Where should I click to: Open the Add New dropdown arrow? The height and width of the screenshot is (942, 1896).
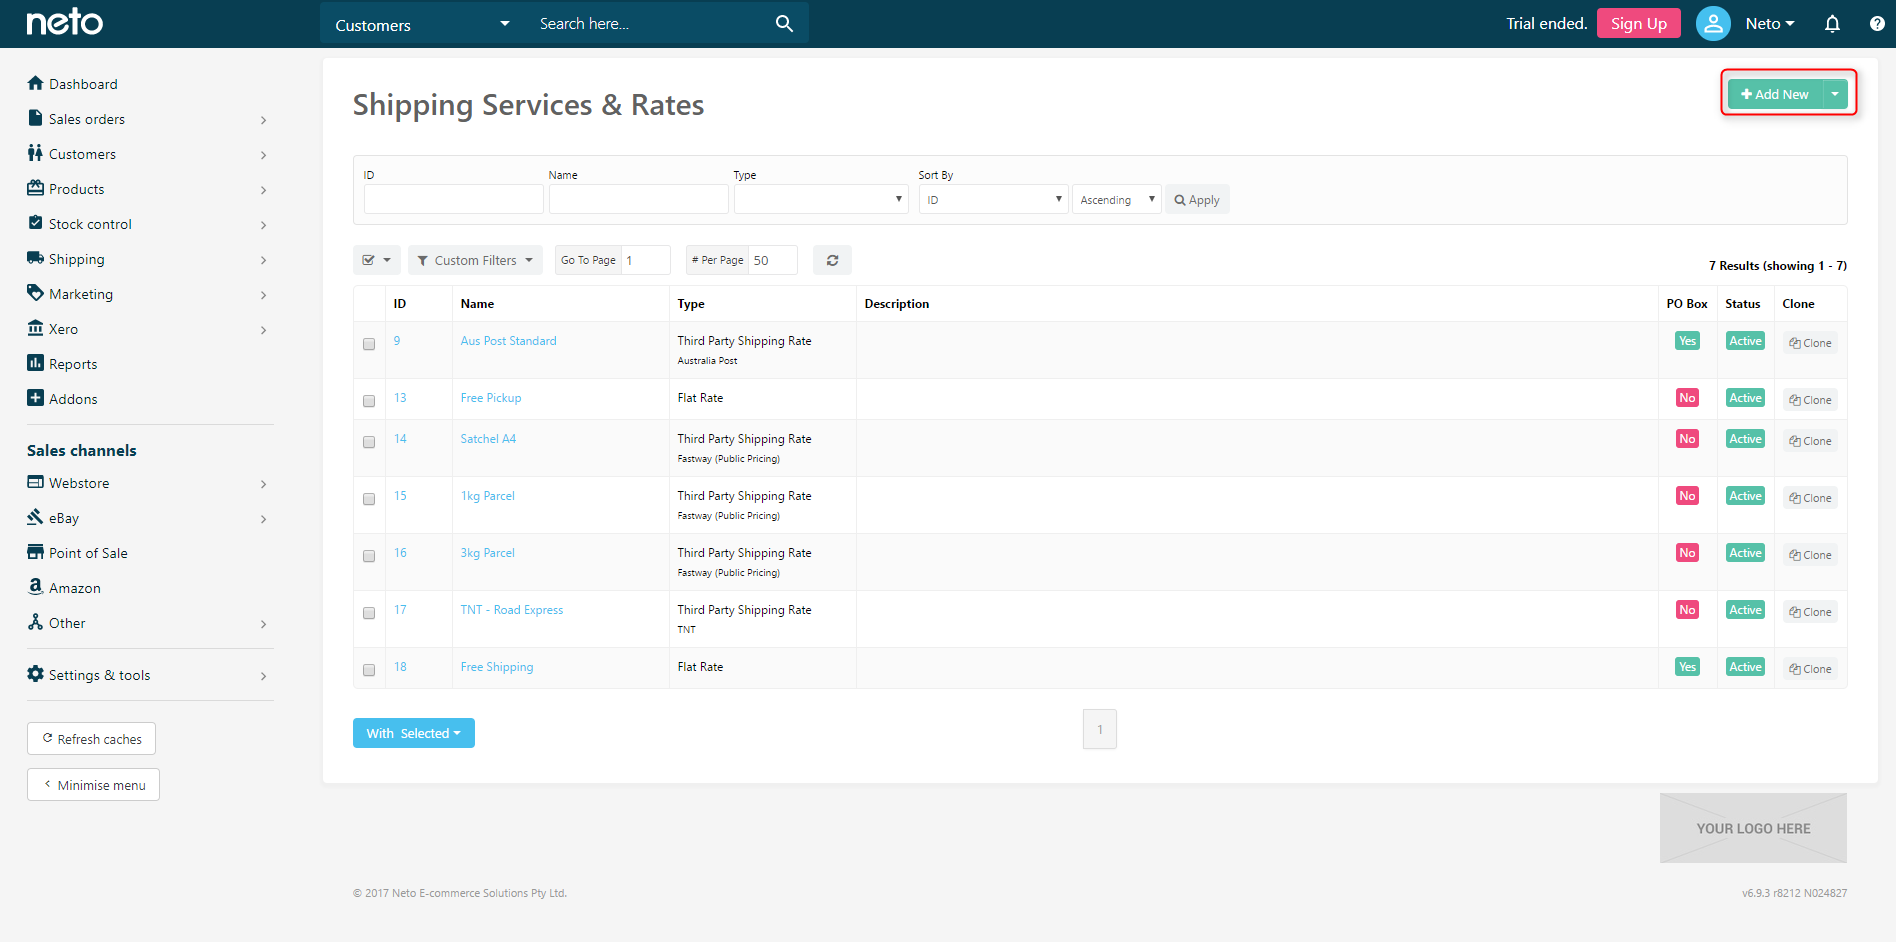coord(1835,94)
